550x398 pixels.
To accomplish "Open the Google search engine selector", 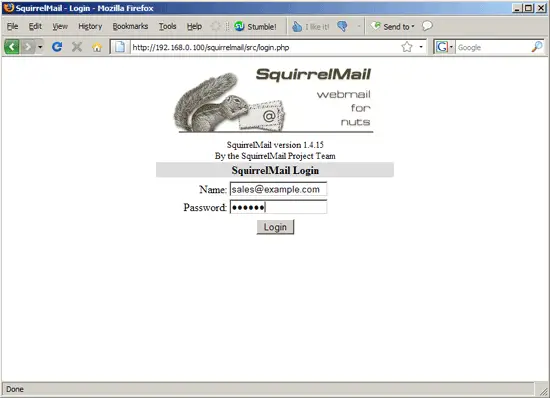I will click(444, 47).
